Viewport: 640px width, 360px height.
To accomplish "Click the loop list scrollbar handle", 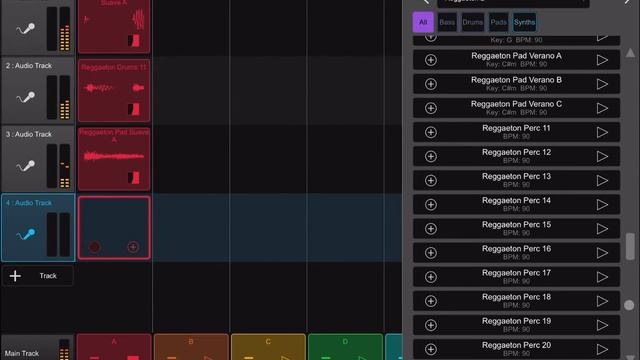I will click(630, 246).
